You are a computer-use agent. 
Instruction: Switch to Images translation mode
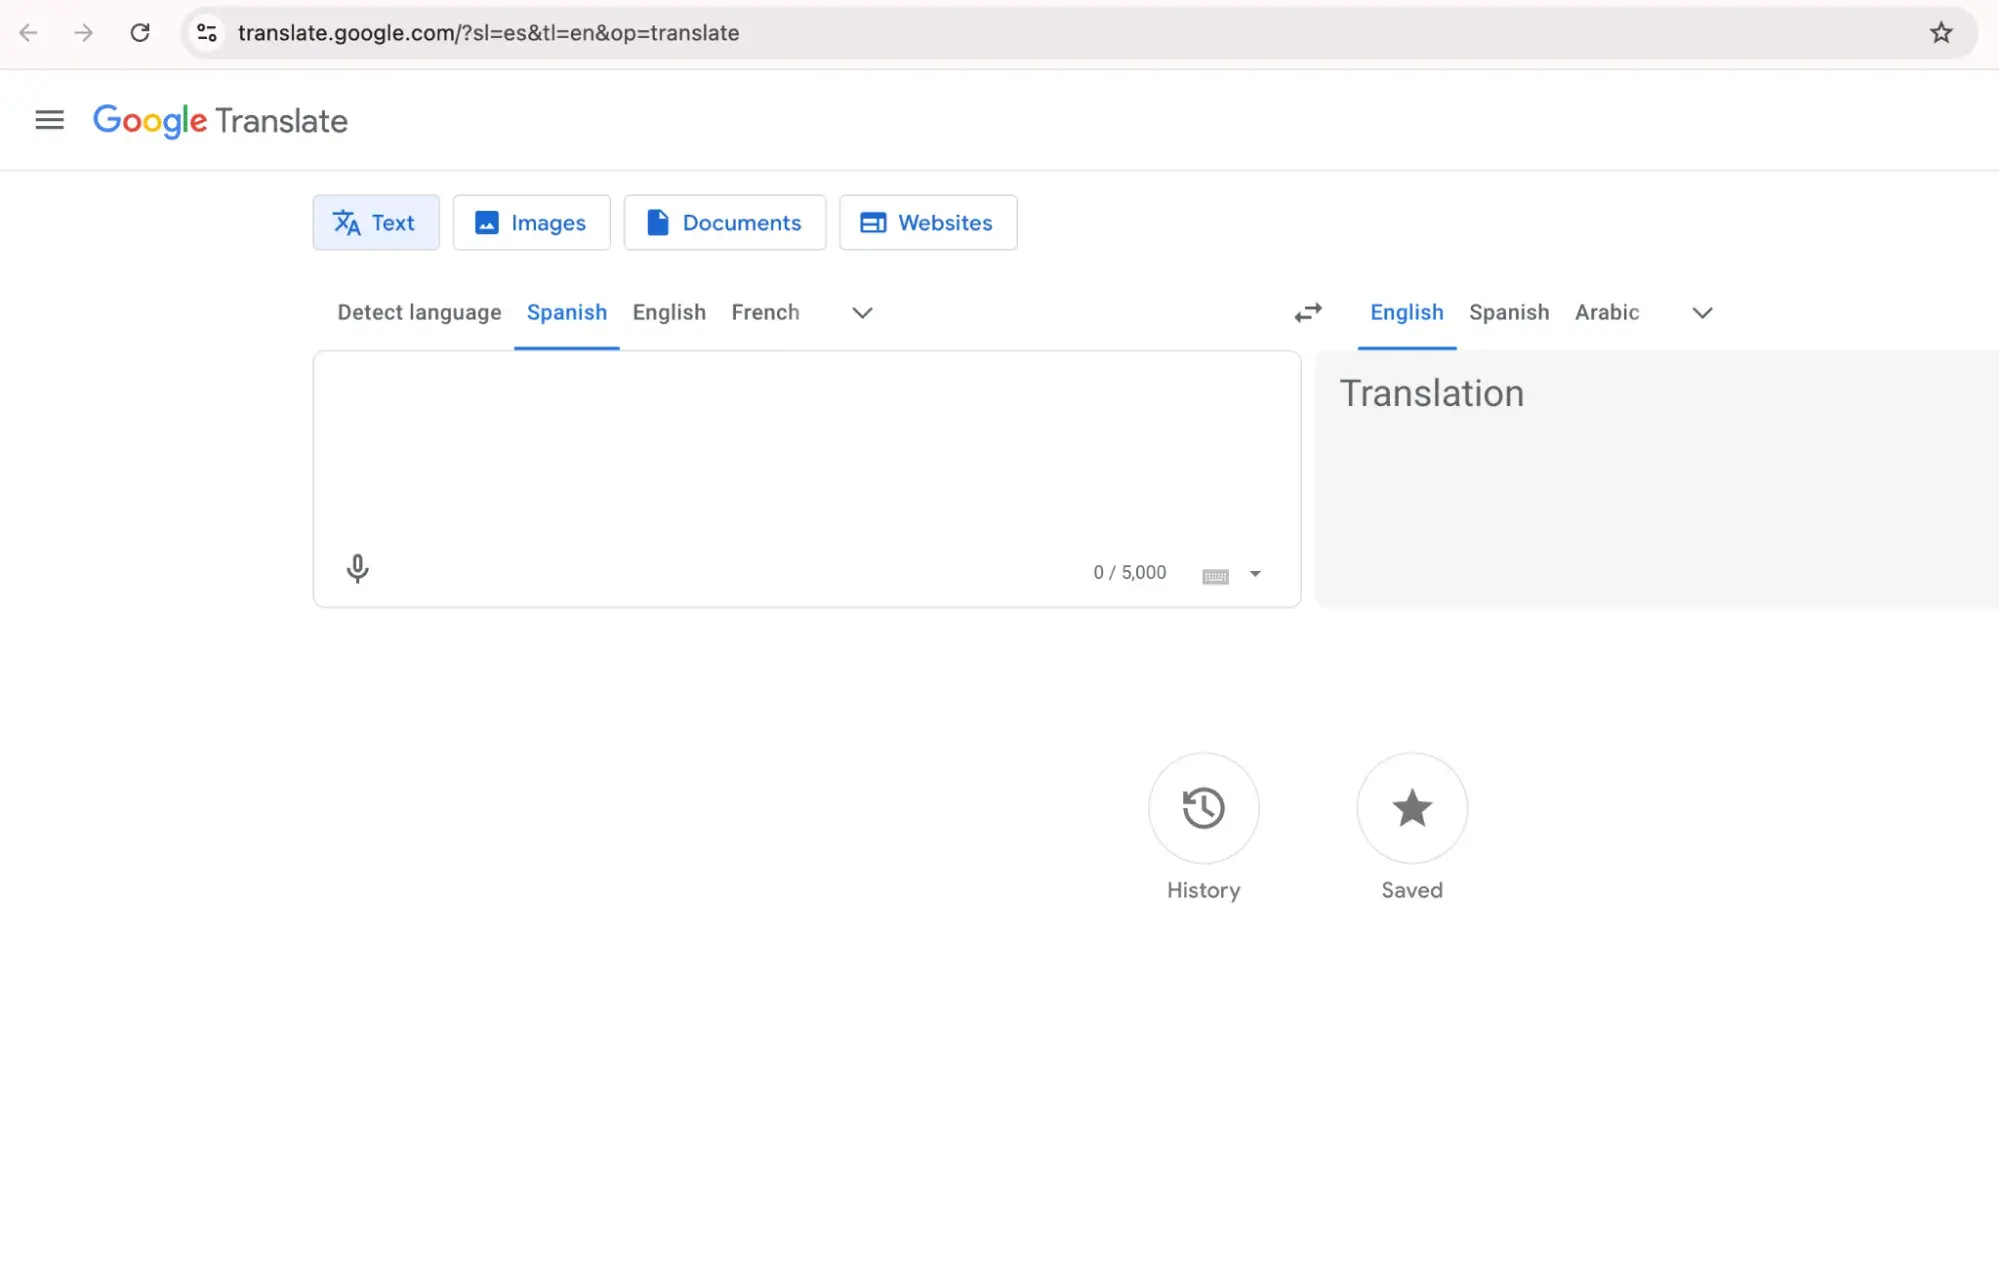[531, 222]
